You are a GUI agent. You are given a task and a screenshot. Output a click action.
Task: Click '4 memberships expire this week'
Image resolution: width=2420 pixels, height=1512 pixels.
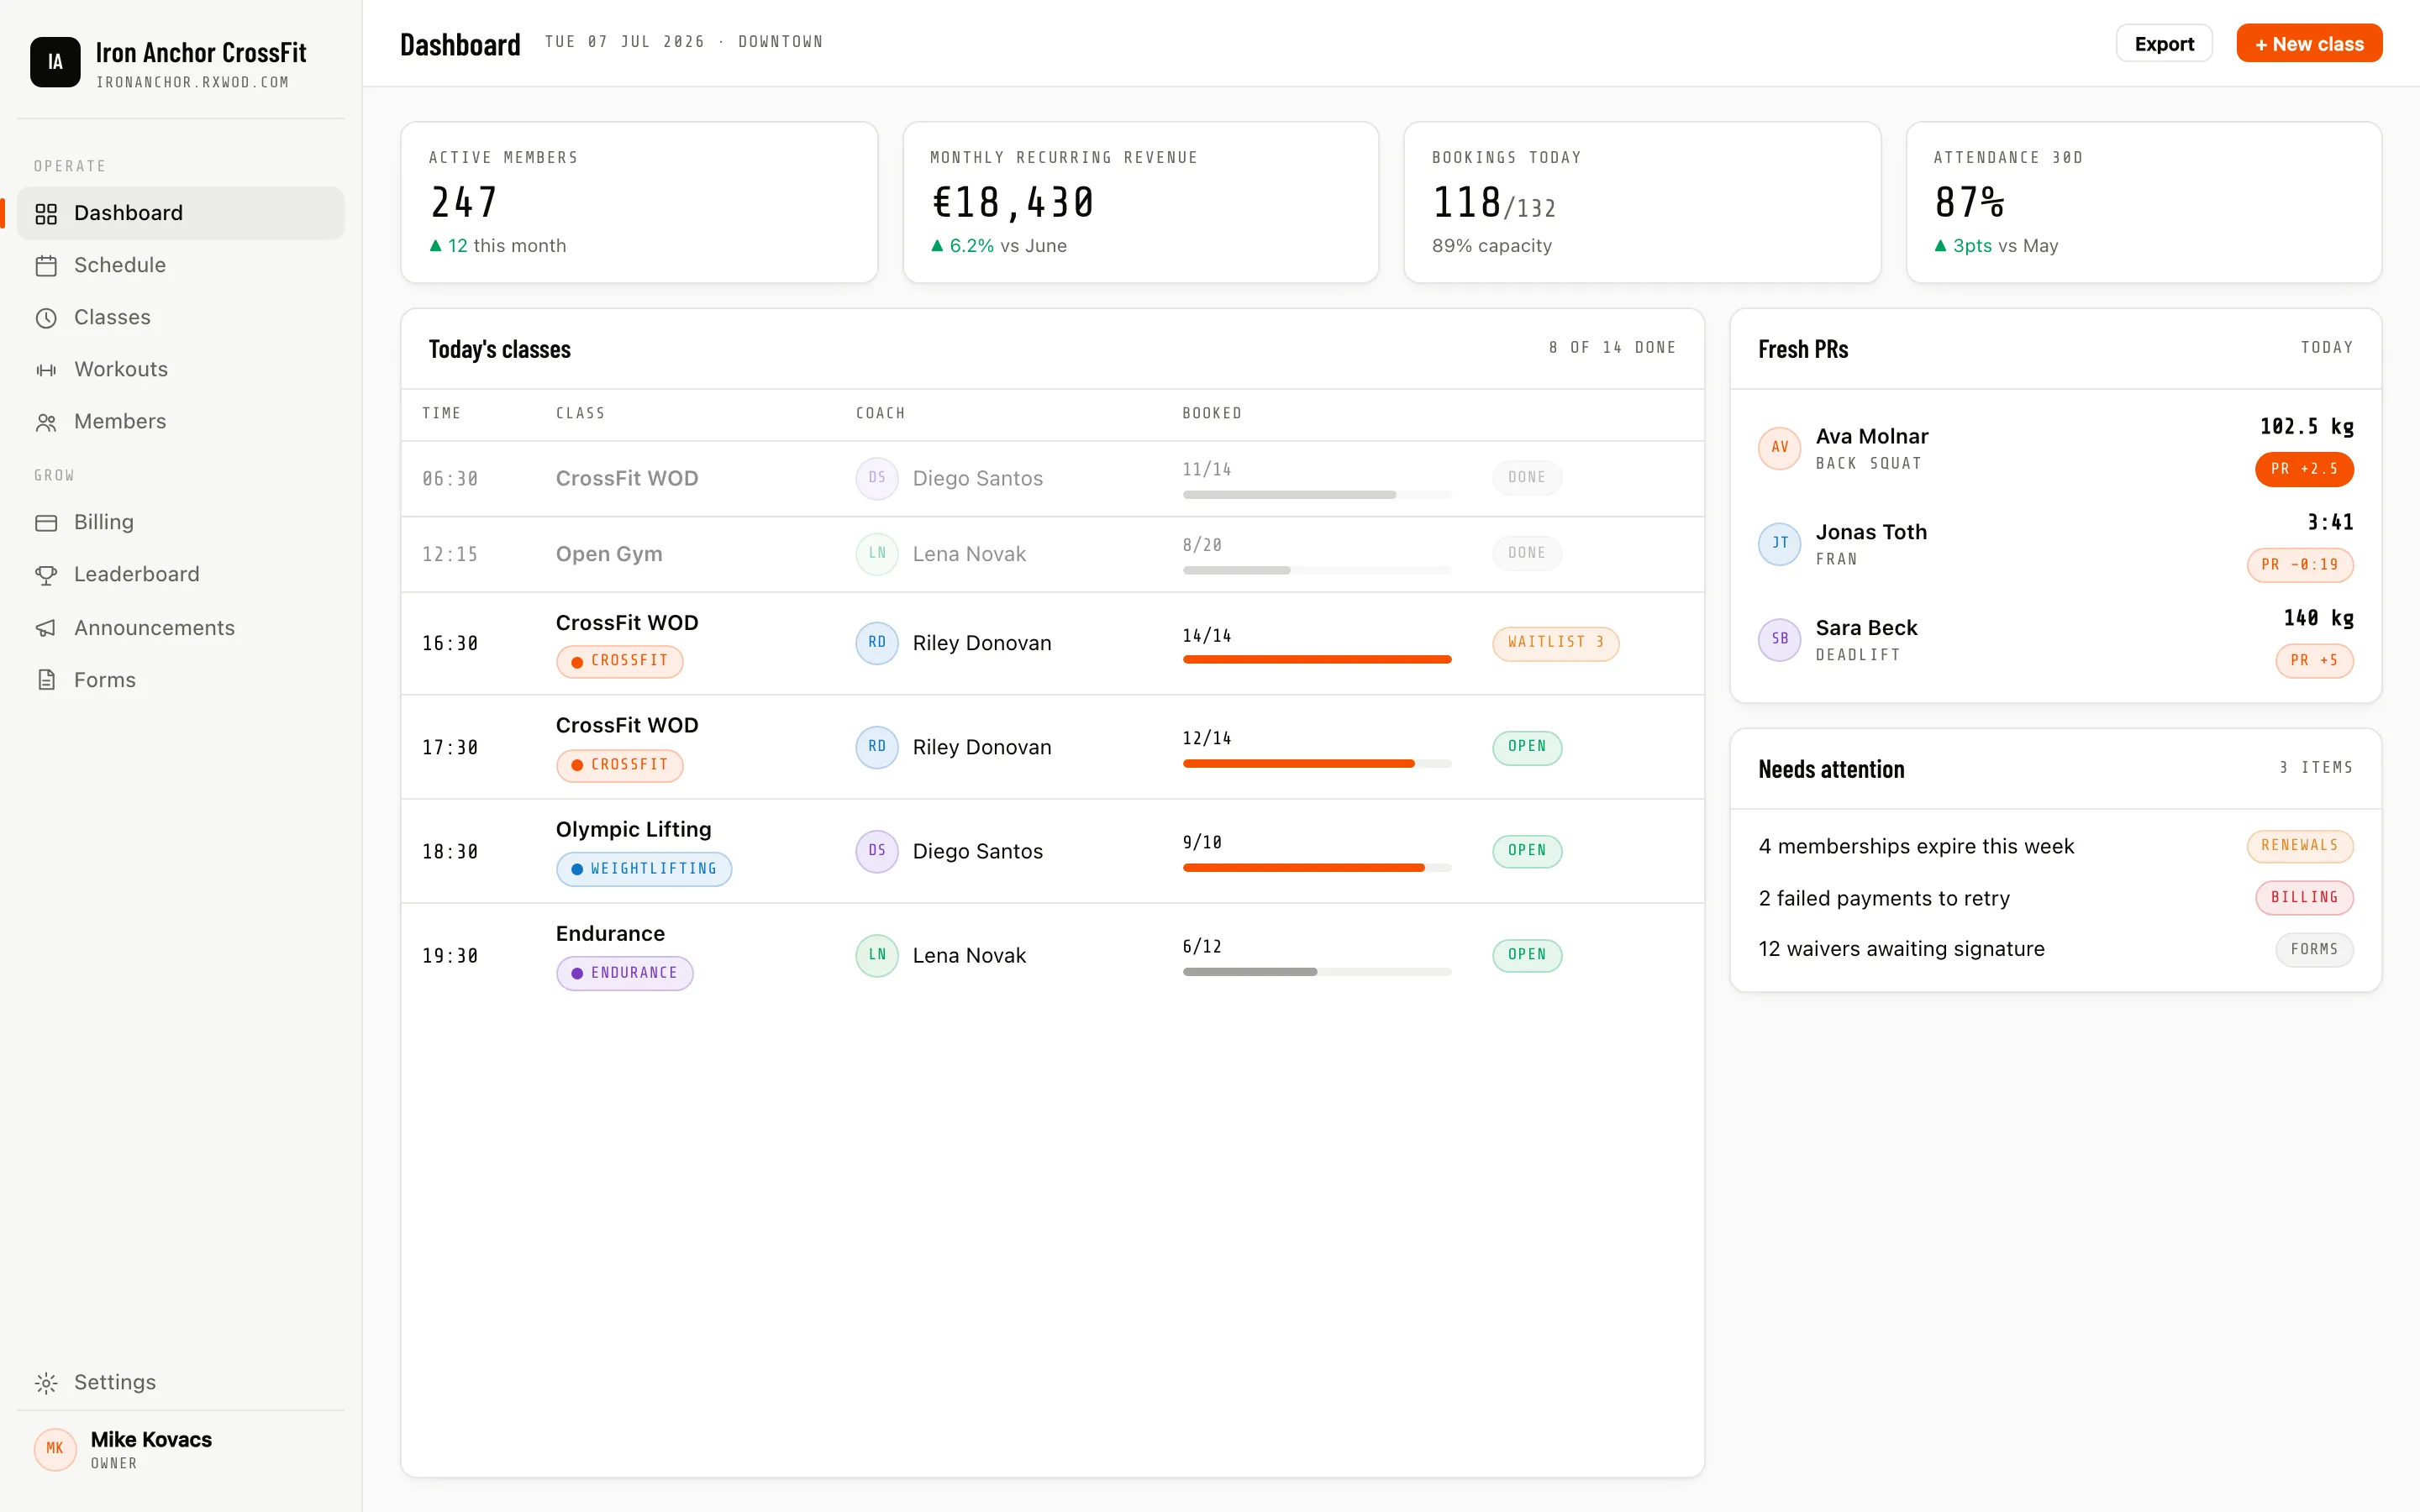1916,846
